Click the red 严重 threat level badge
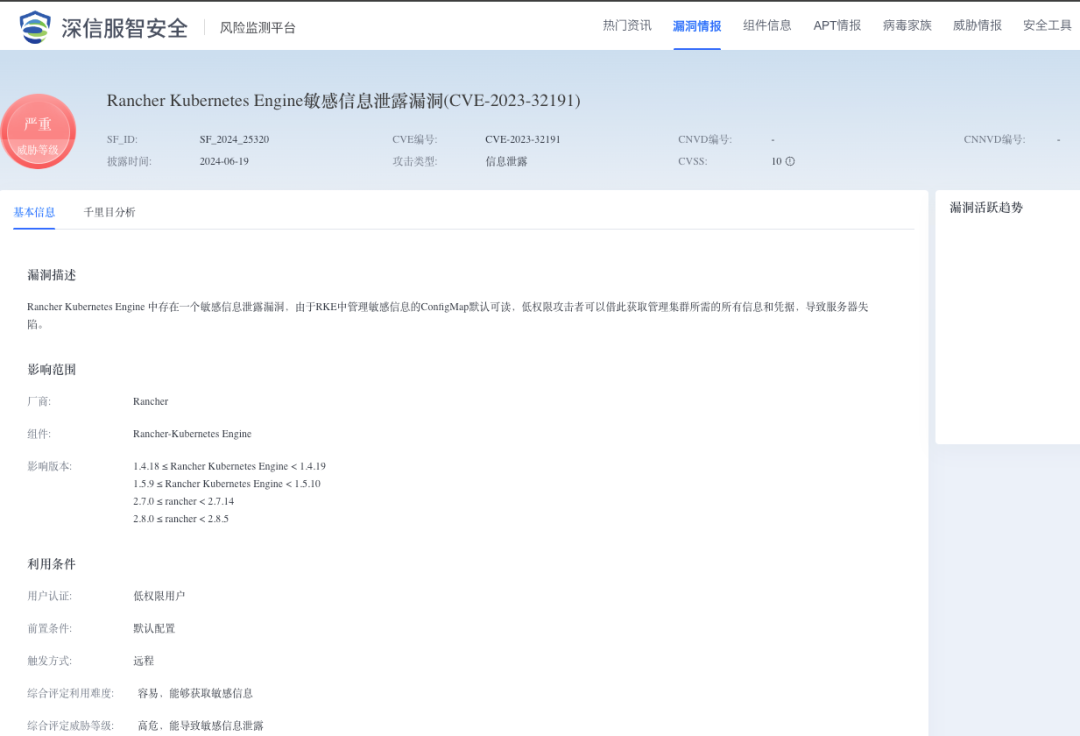This screenshot has width=1080, height=736. [38, 132]
